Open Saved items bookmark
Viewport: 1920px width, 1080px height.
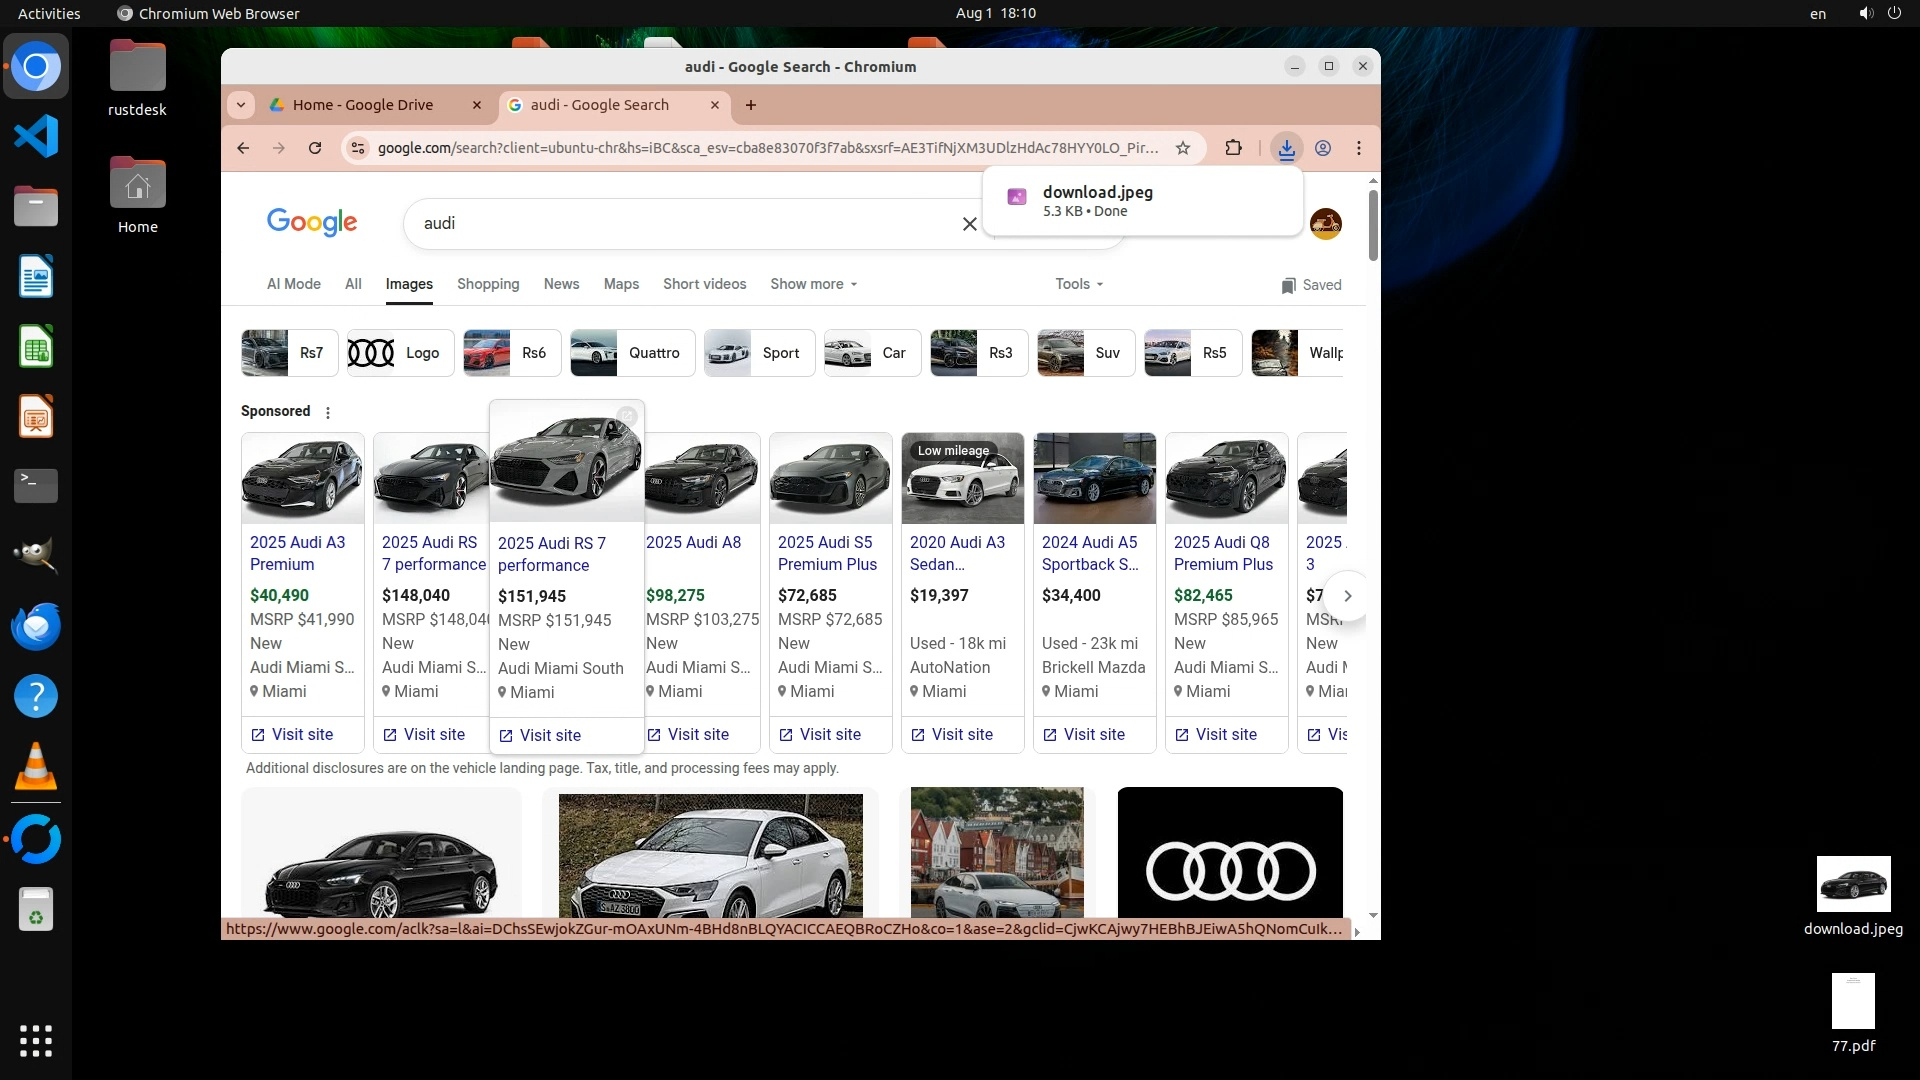point(1310,285)
